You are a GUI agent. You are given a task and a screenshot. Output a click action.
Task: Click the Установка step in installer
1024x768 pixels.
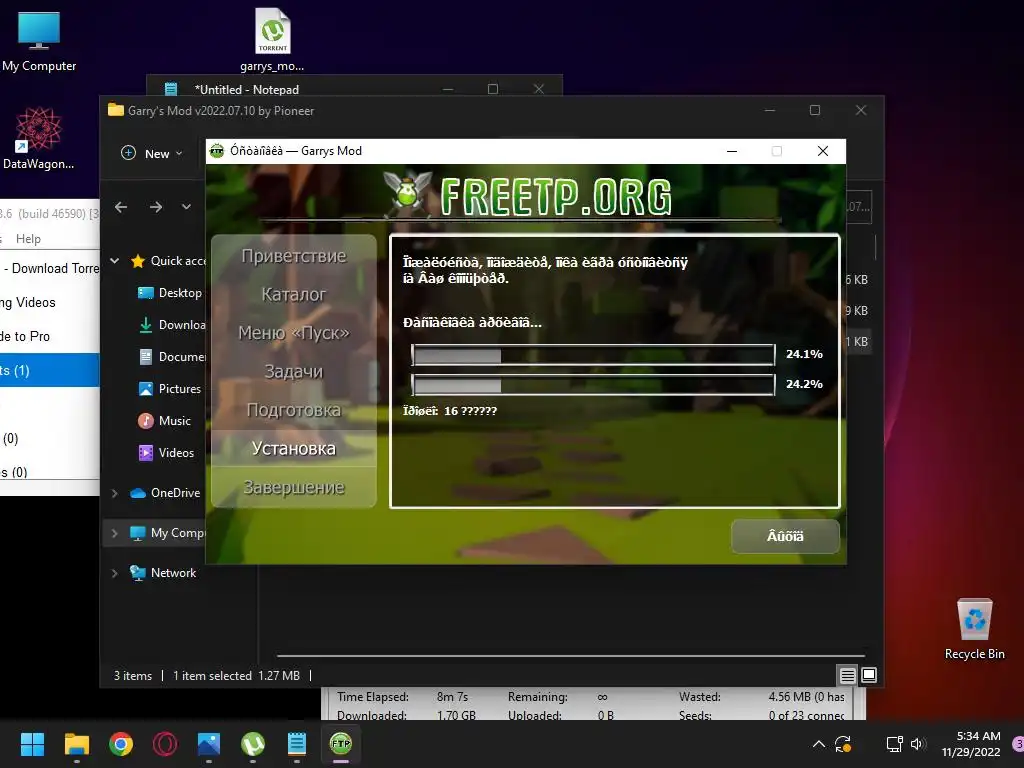point(294,449)
